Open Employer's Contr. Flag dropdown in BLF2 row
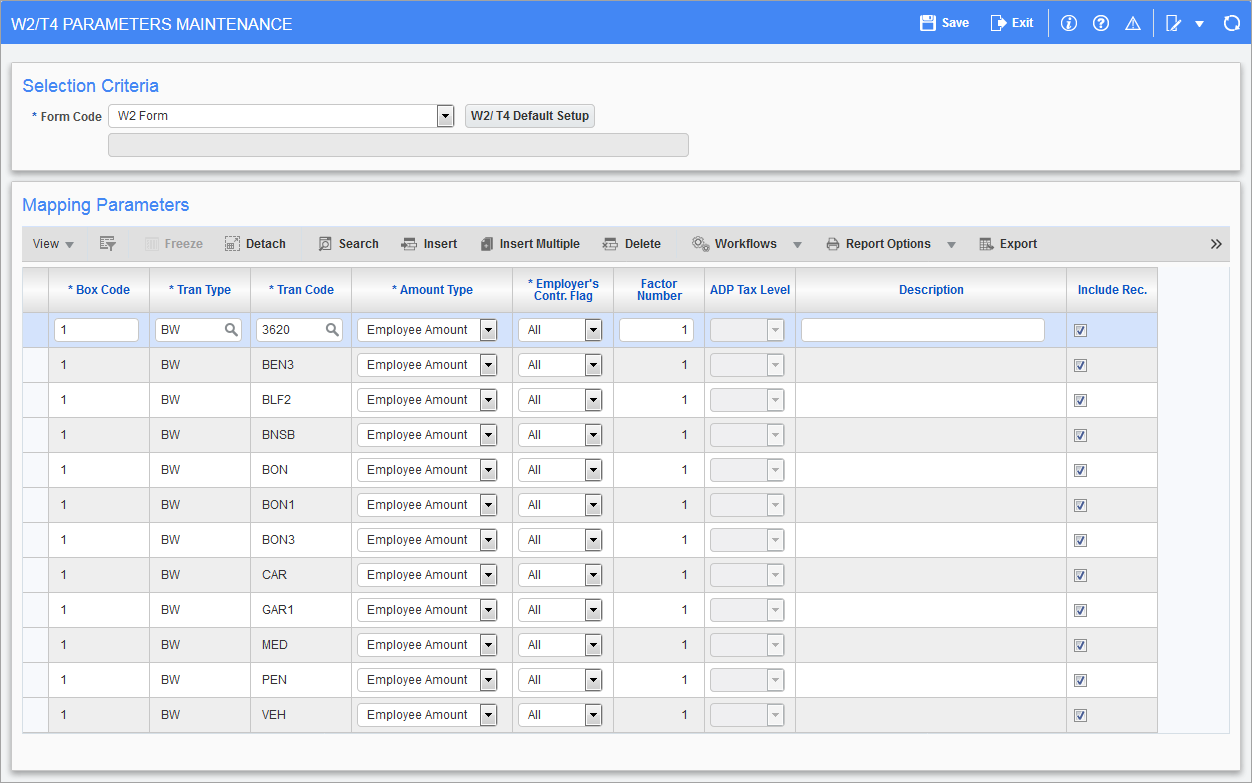The width and height of the screenshot is (1252, 783). (x=593, y=400)
